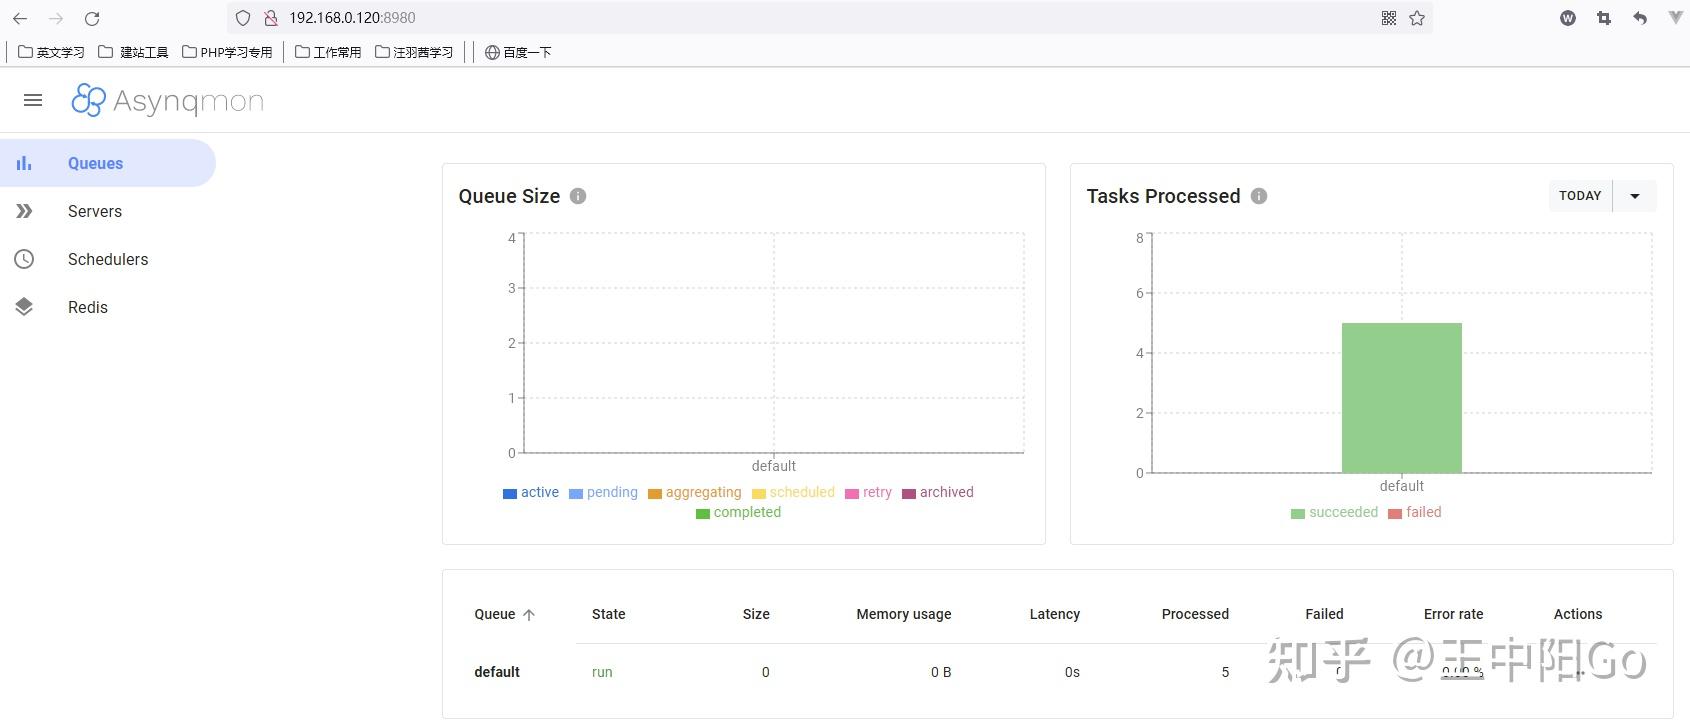
Task: Bookmark page with the star icon
Action: [1417, 18]
